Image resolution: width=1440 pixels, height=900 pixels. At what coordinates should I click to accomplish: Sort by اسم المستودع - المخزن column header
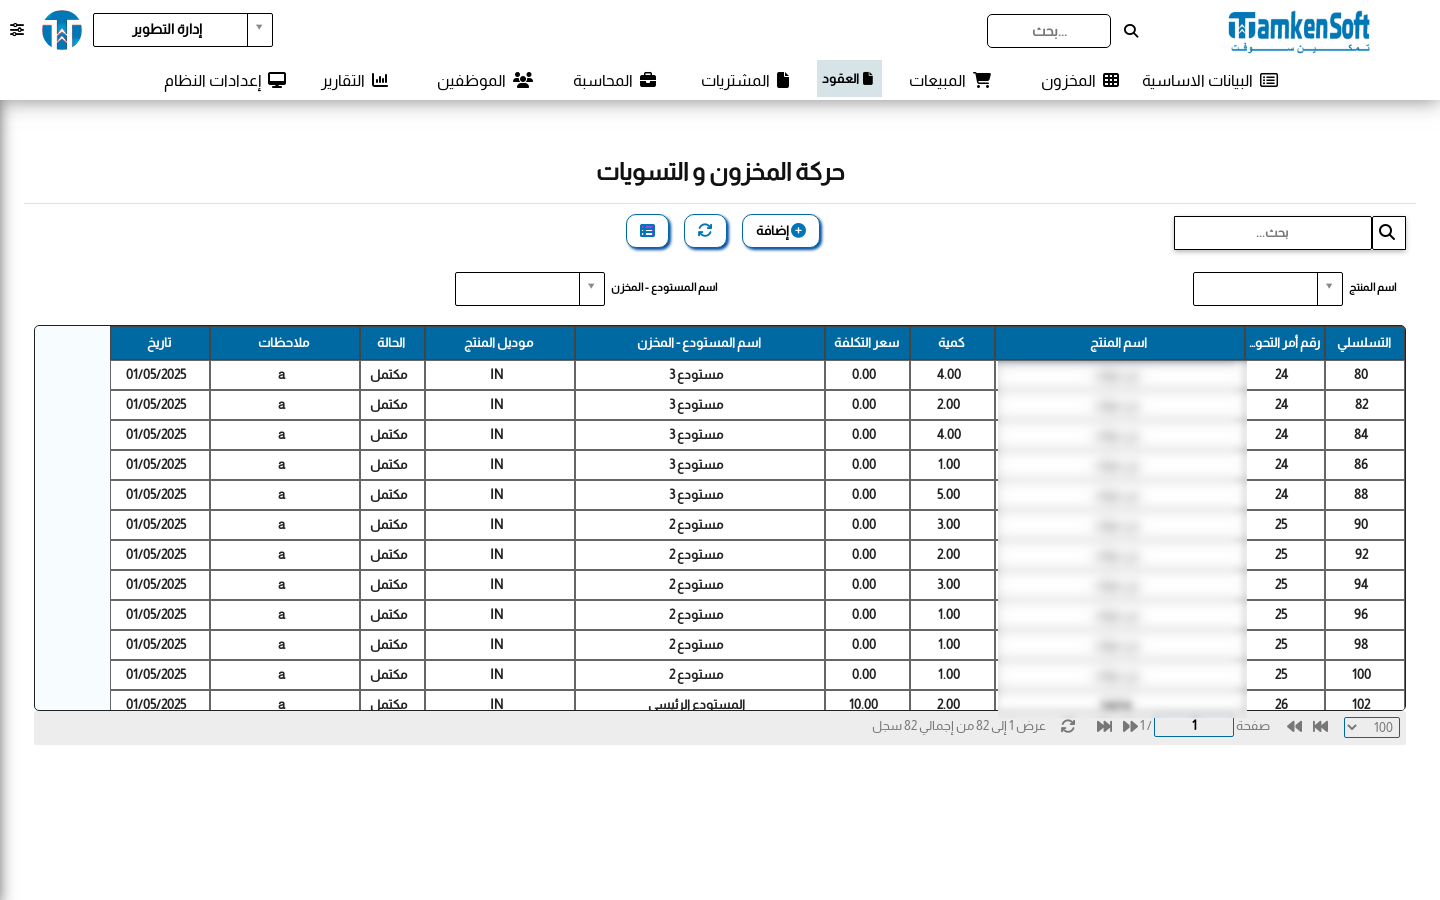(x=700, y=343)
